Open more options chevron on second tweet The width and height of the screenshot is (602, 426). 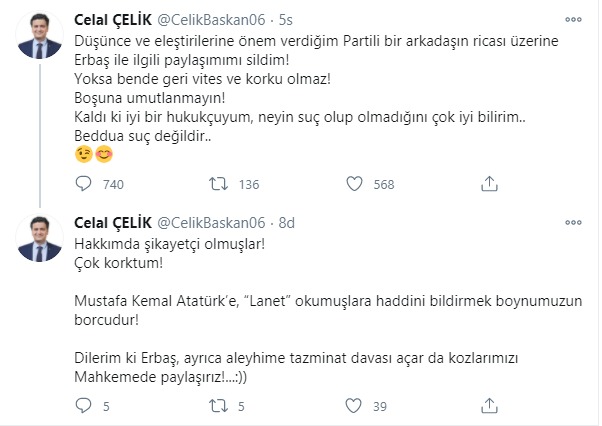tap(572, 222)
